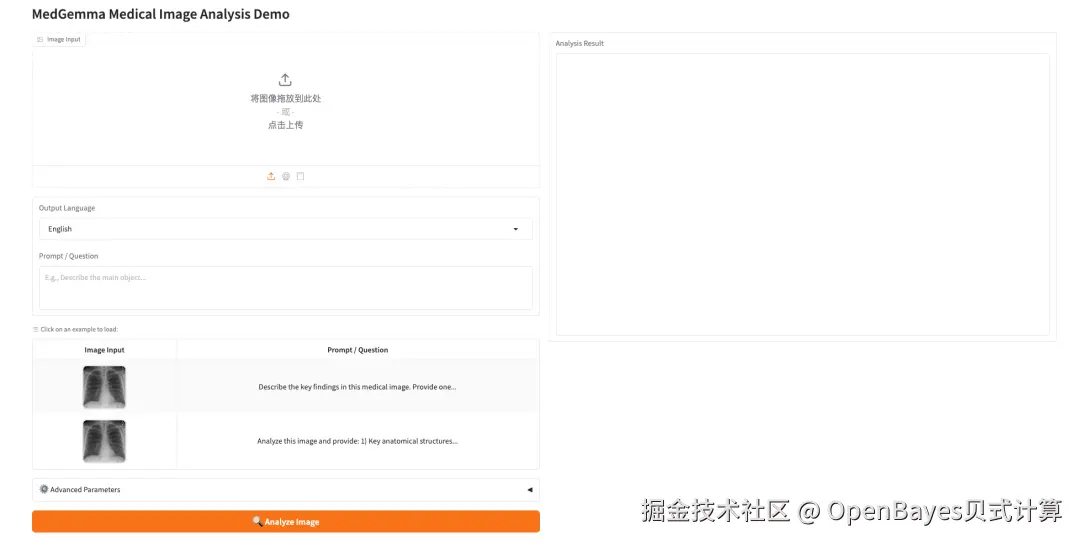Click the '将图像拖放到此处' drop text
Screen dimensions: 1080x543
(285, 99)
